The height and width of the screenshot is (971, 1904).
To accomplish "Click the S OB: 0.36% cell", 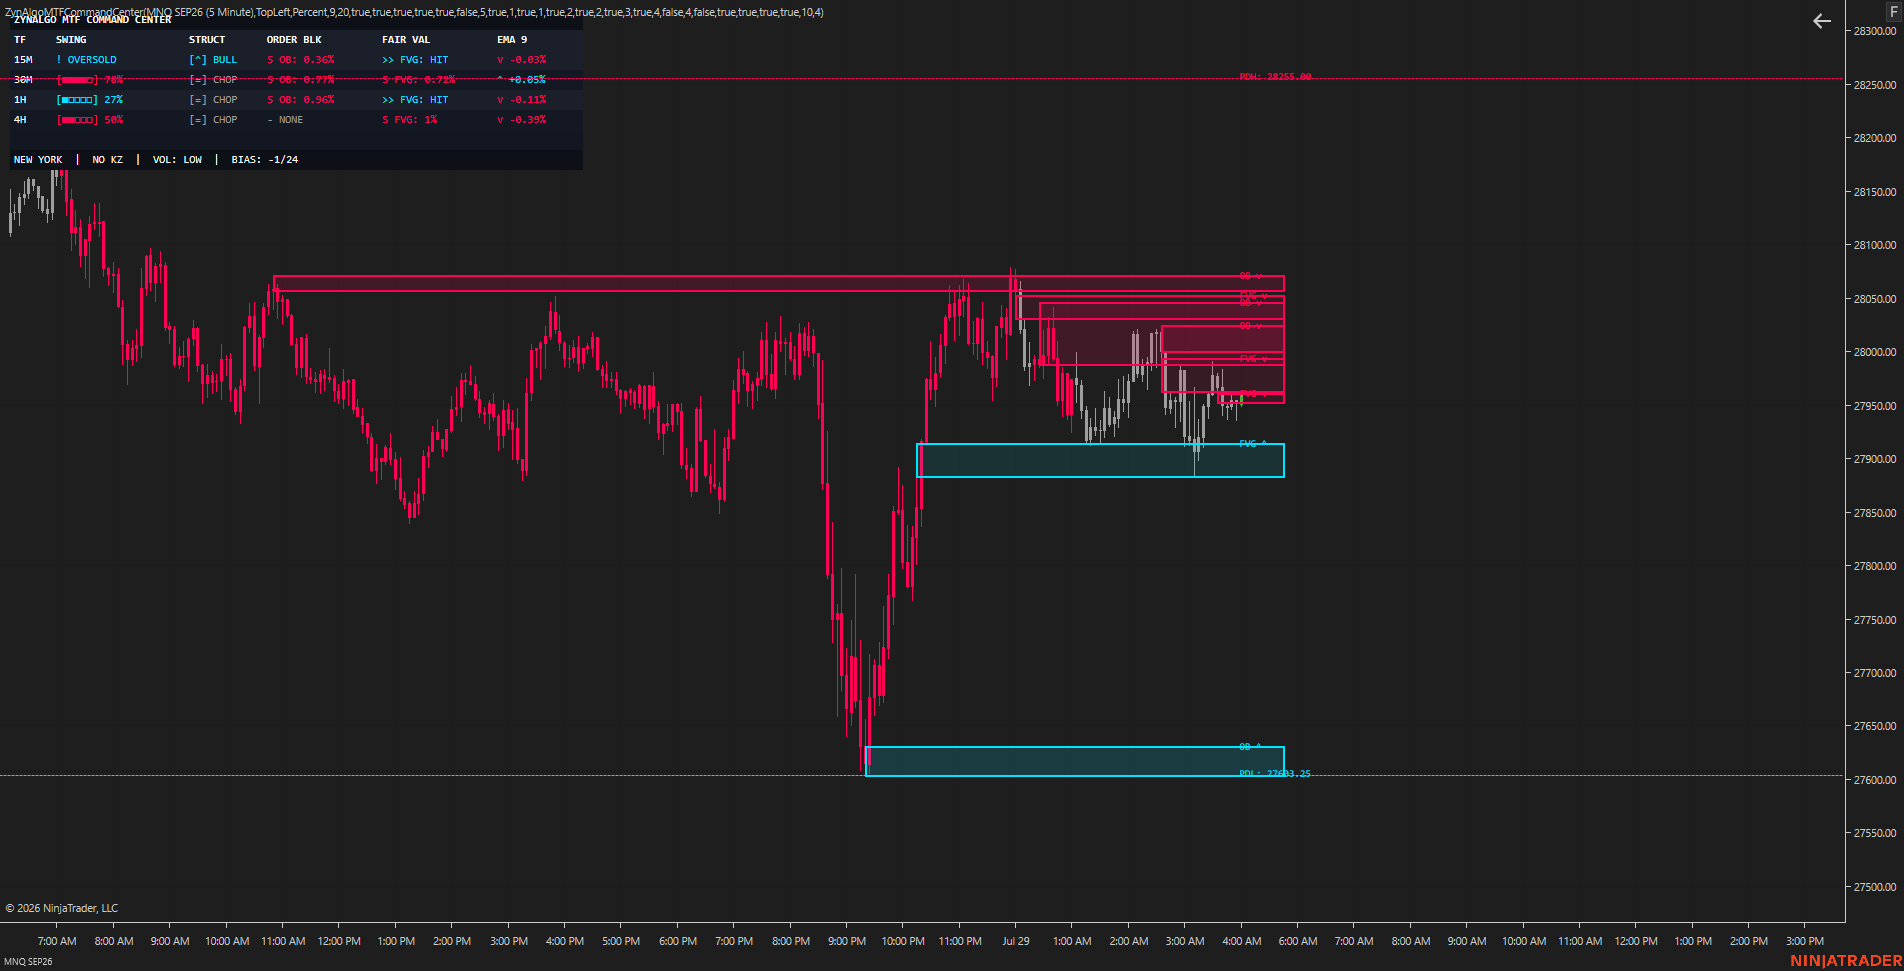I will (x=300, y=60).
